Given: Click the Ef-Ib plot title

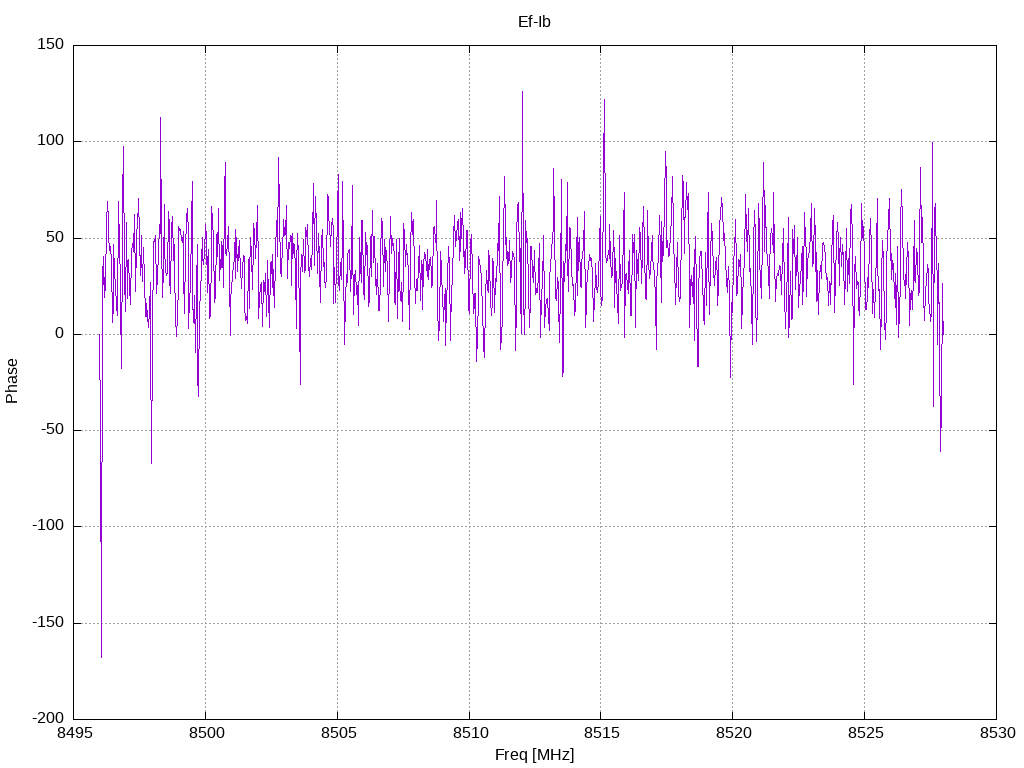Looking at the screenshot, I should pyautogui.click(x=534, y=22).
